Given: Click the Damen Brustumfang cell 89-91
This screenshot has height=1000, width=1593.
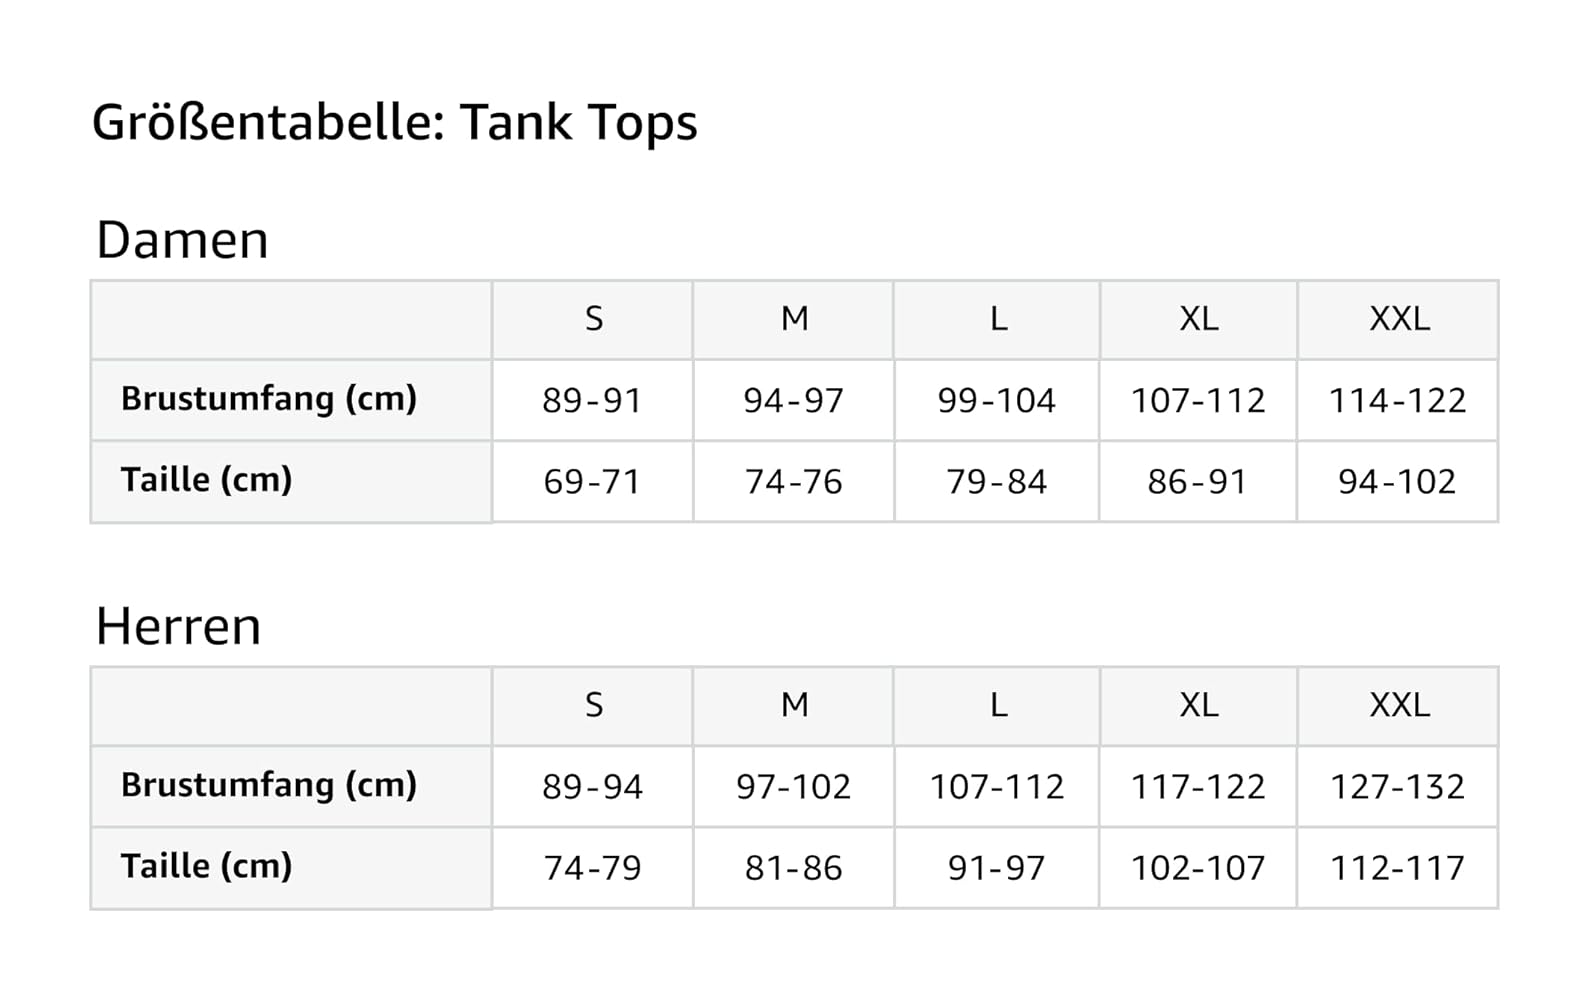Looking at the screenshot, I should 592,401.
